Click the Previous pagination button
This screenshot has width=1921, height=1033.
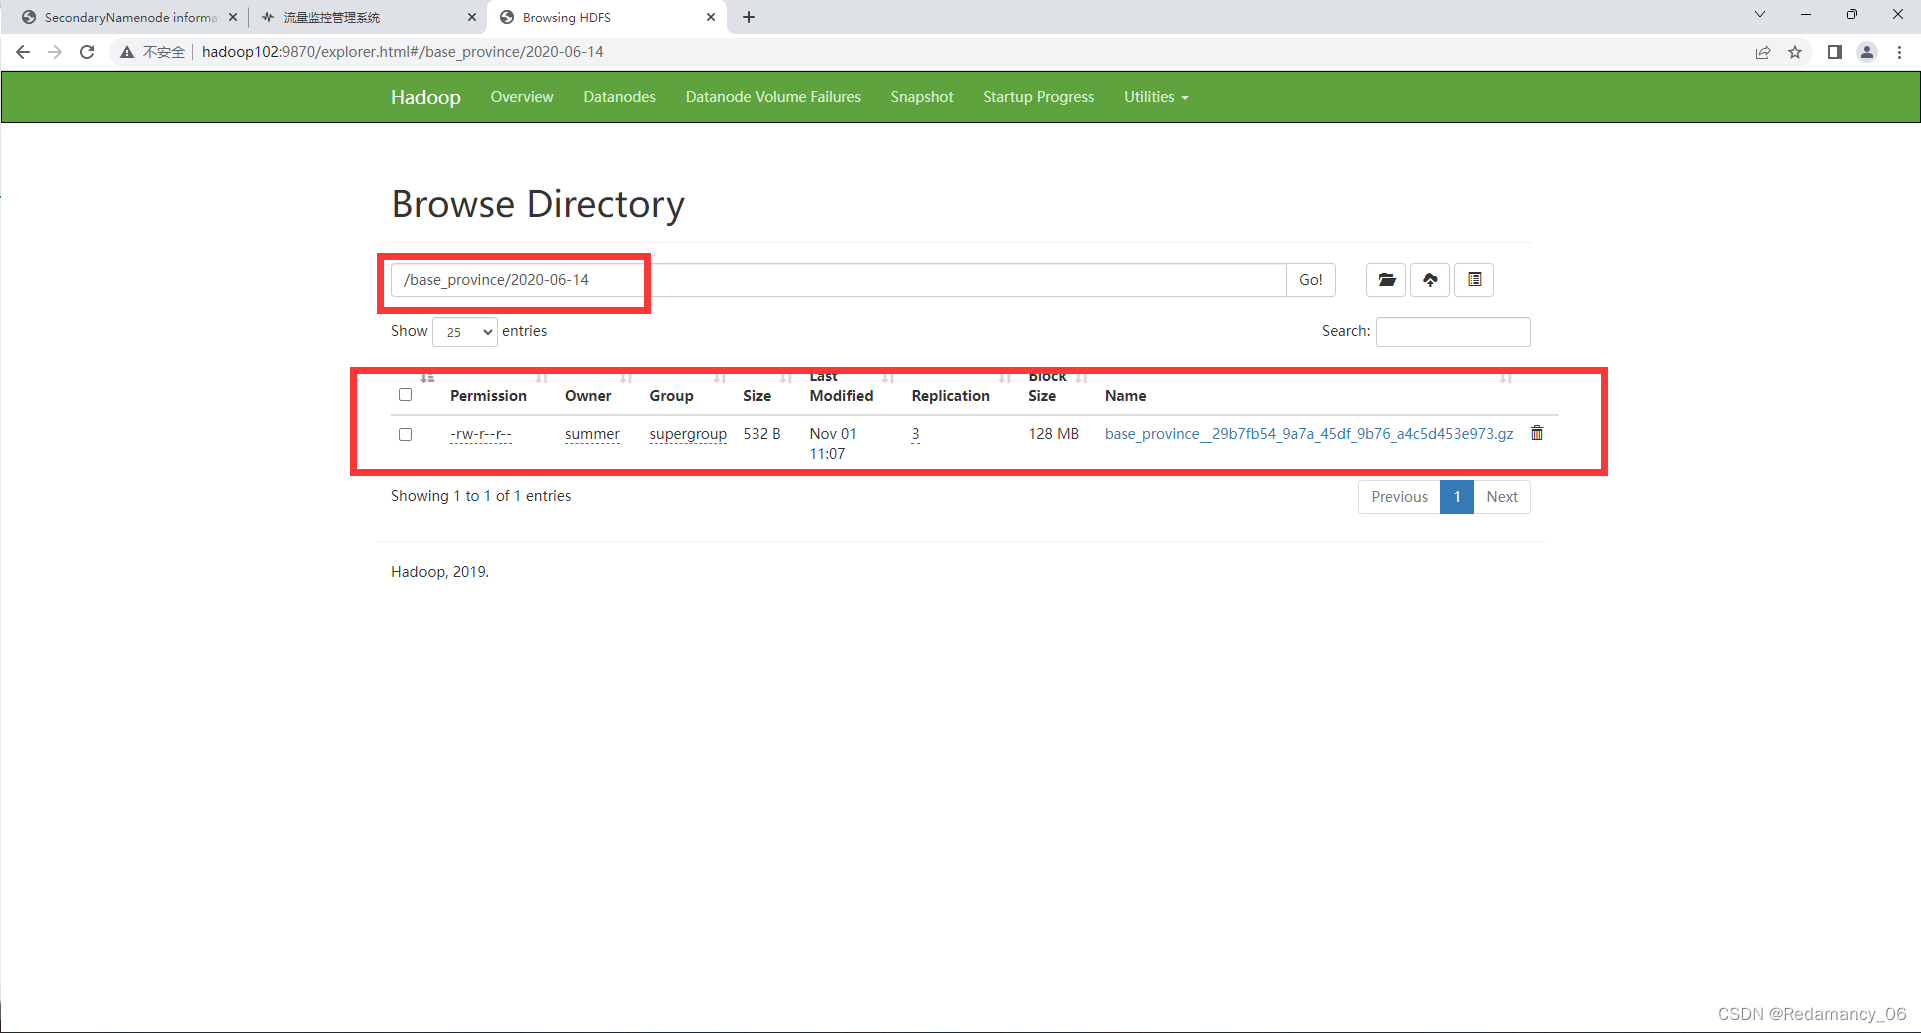click(x=1399, y=497)
